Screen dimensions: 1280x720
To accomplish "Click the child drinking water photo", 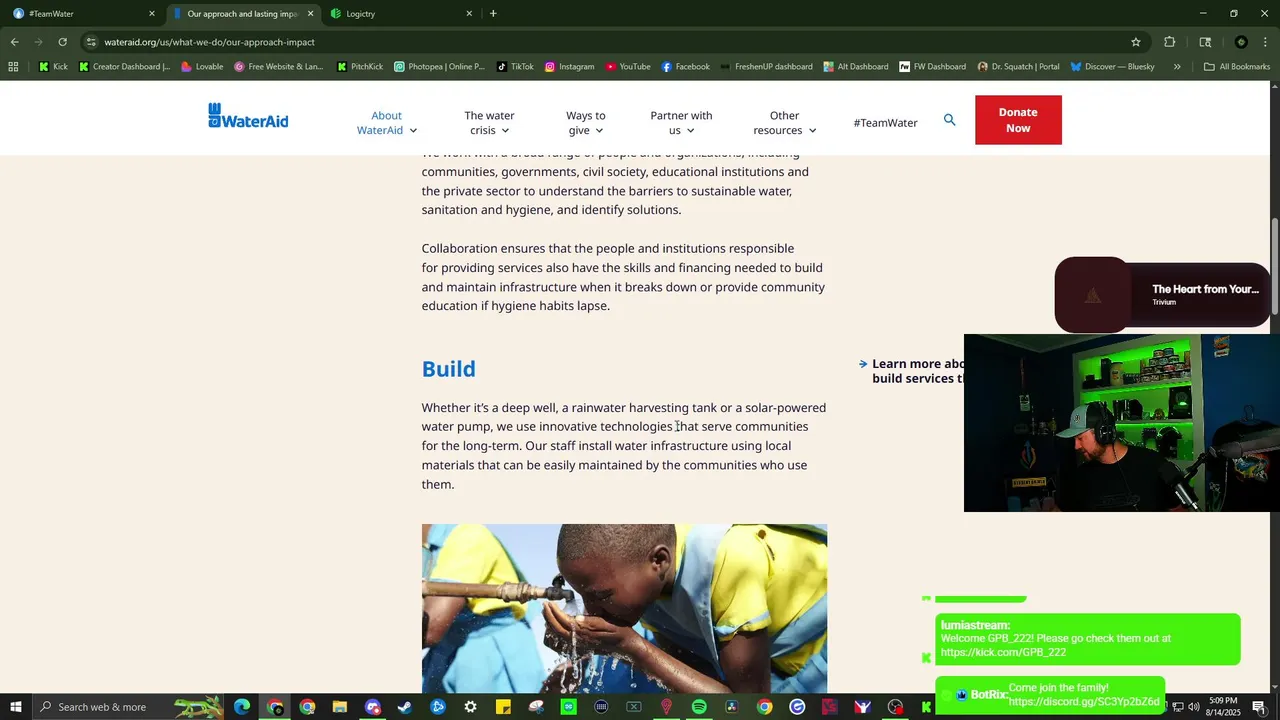I will click(624, 608).
